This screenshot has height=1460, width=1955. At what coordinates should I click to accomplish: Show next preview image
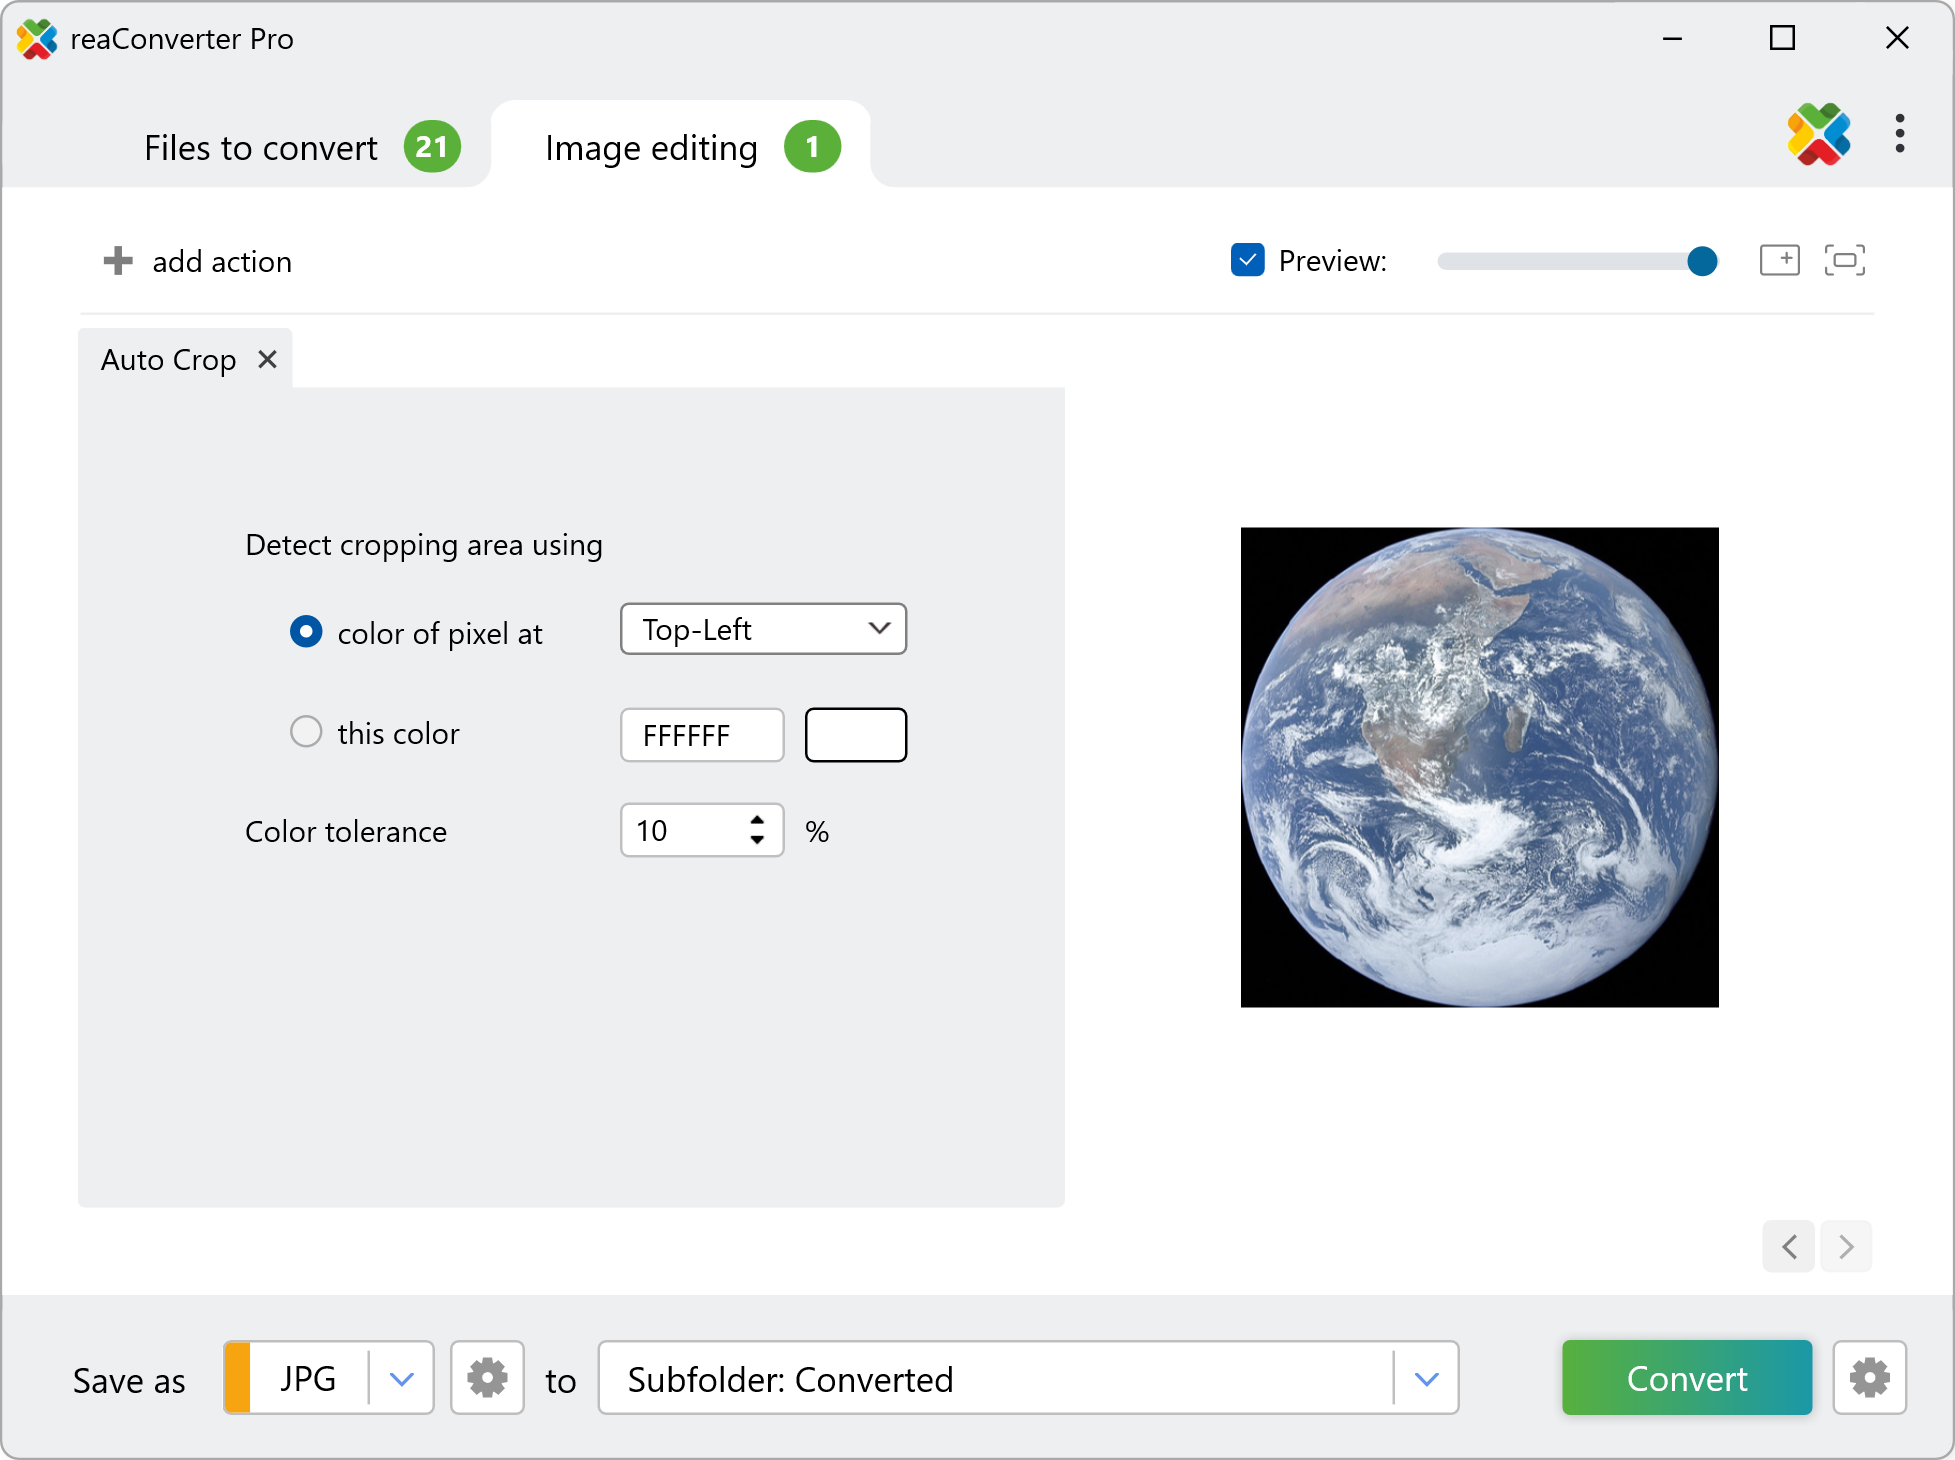[x=1846, y=1247]
